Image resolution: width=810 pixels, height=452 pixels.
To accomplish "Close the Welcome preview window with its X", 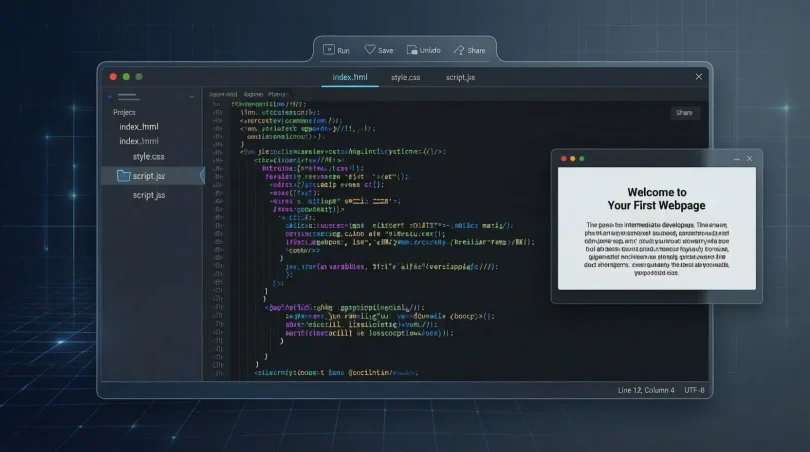I will [750, 159].
